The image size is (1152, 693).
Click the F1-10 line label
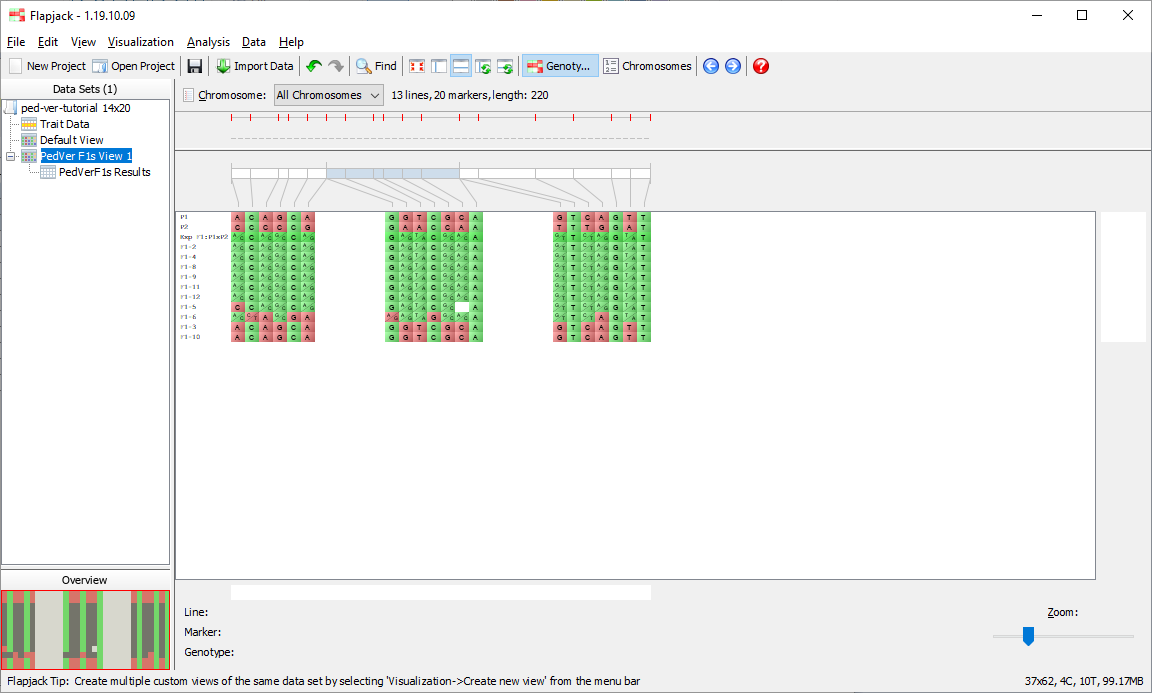click(x=190, y=337)
